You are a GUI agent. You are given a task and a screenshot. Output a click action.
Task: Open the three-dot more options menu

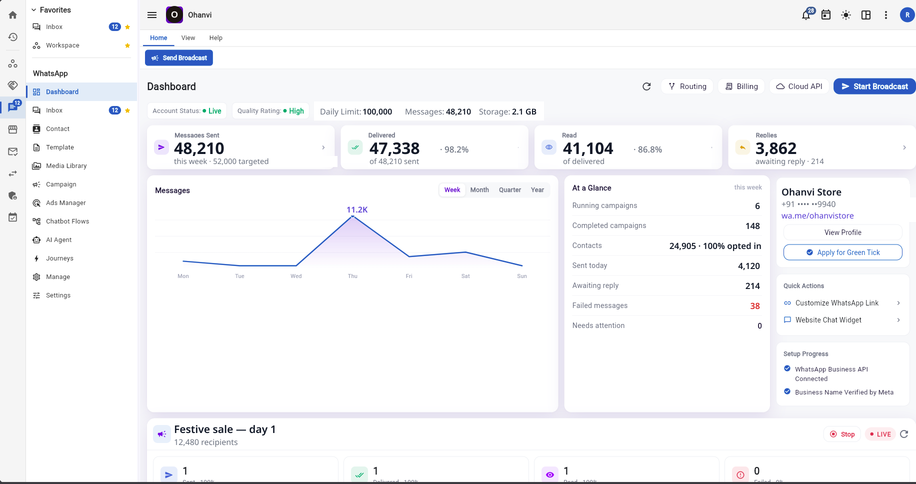point(886,15)
